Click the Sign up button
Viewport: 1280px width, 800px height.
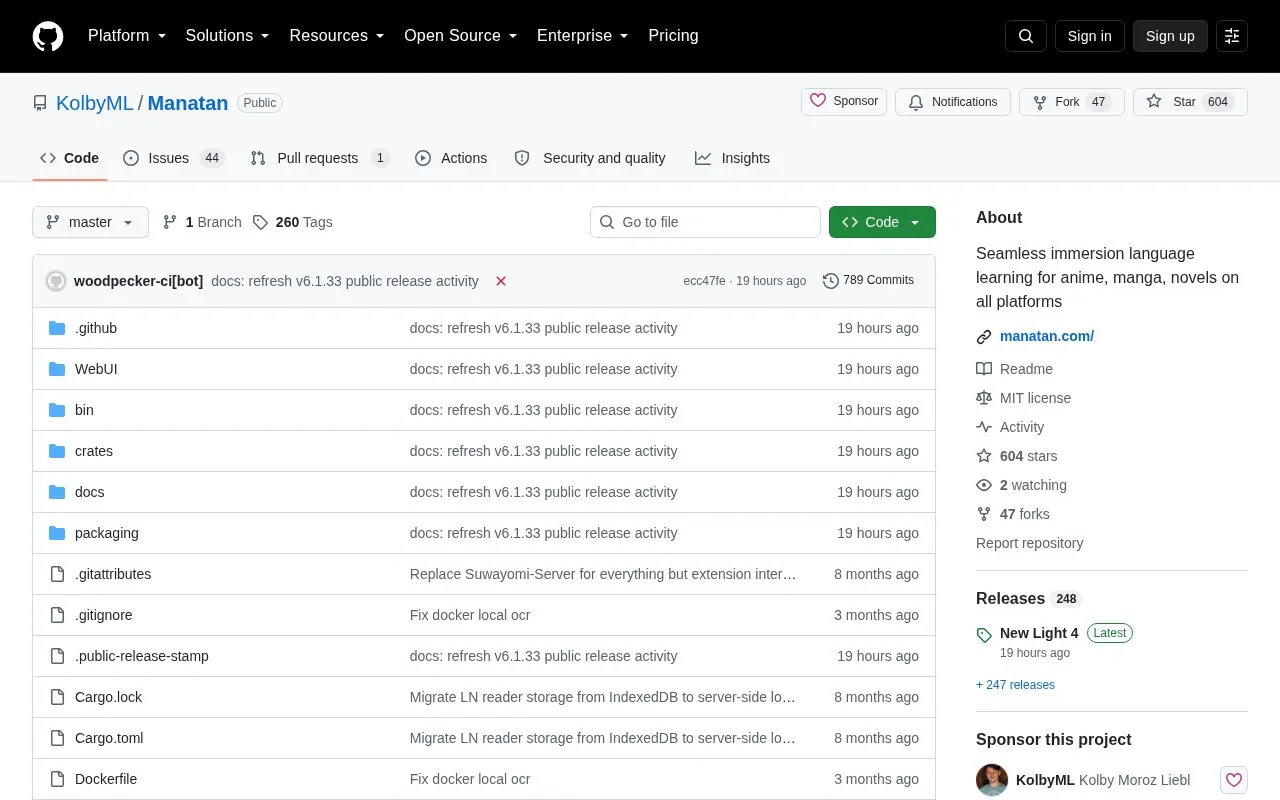pos(1170,36)
